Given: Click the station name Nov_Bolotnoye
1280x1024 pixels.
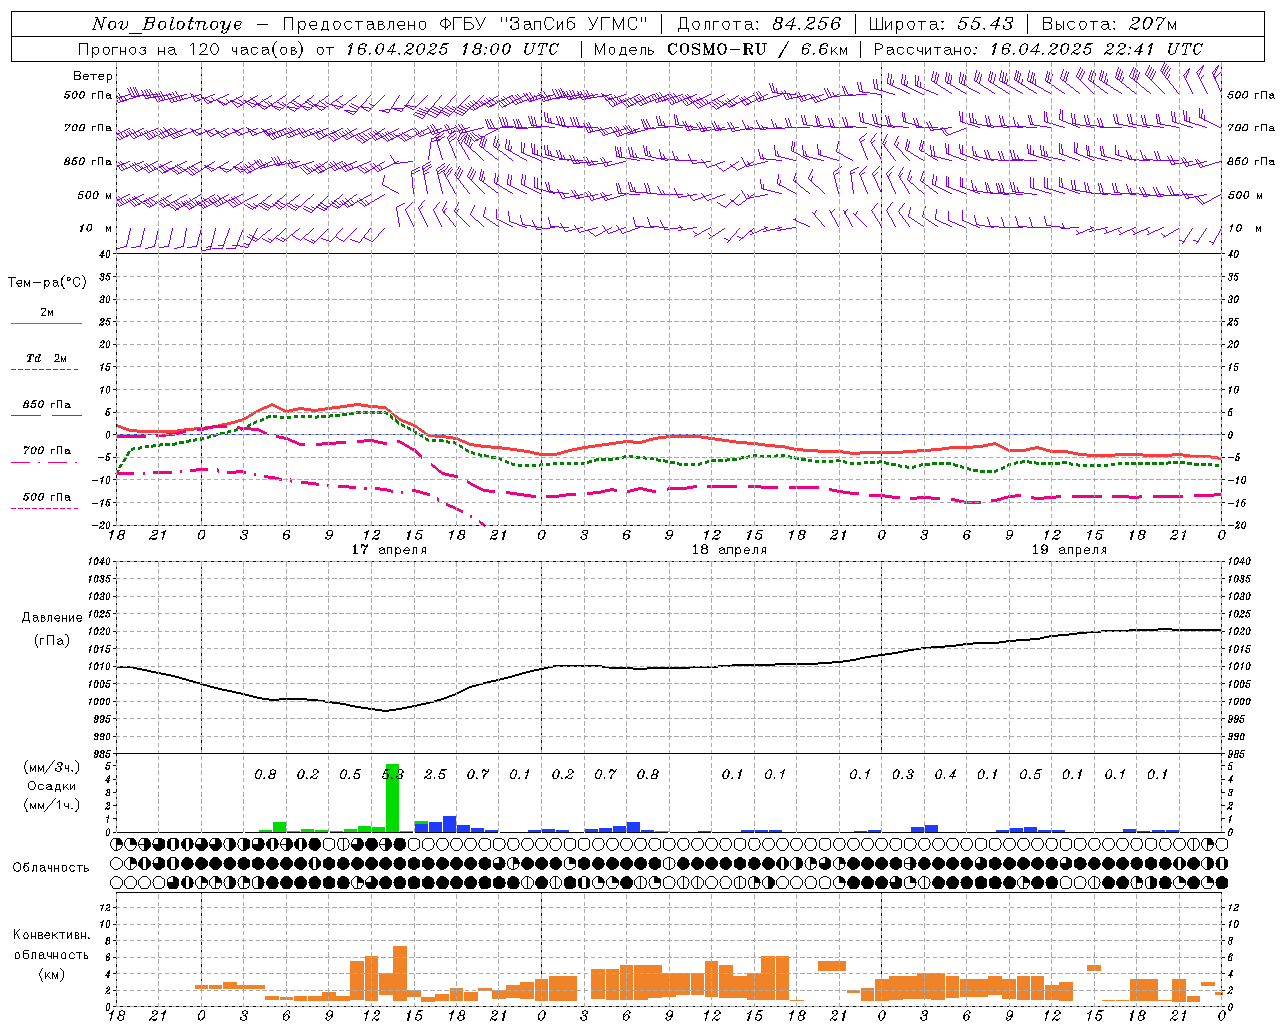Looking at the screenshot, I should coord(167,24).
